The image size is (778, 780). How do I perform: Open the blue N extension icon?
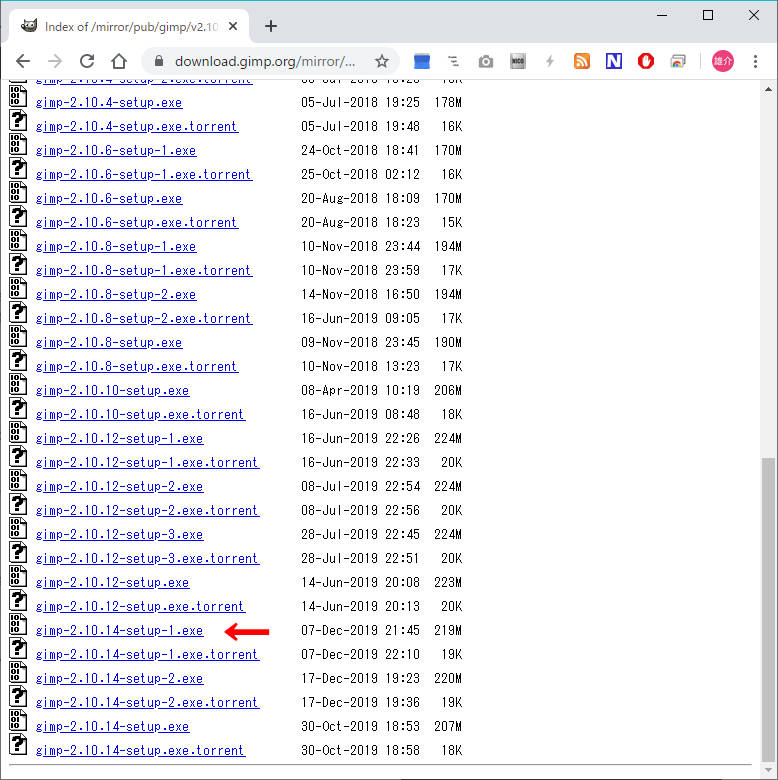(614, 61)
